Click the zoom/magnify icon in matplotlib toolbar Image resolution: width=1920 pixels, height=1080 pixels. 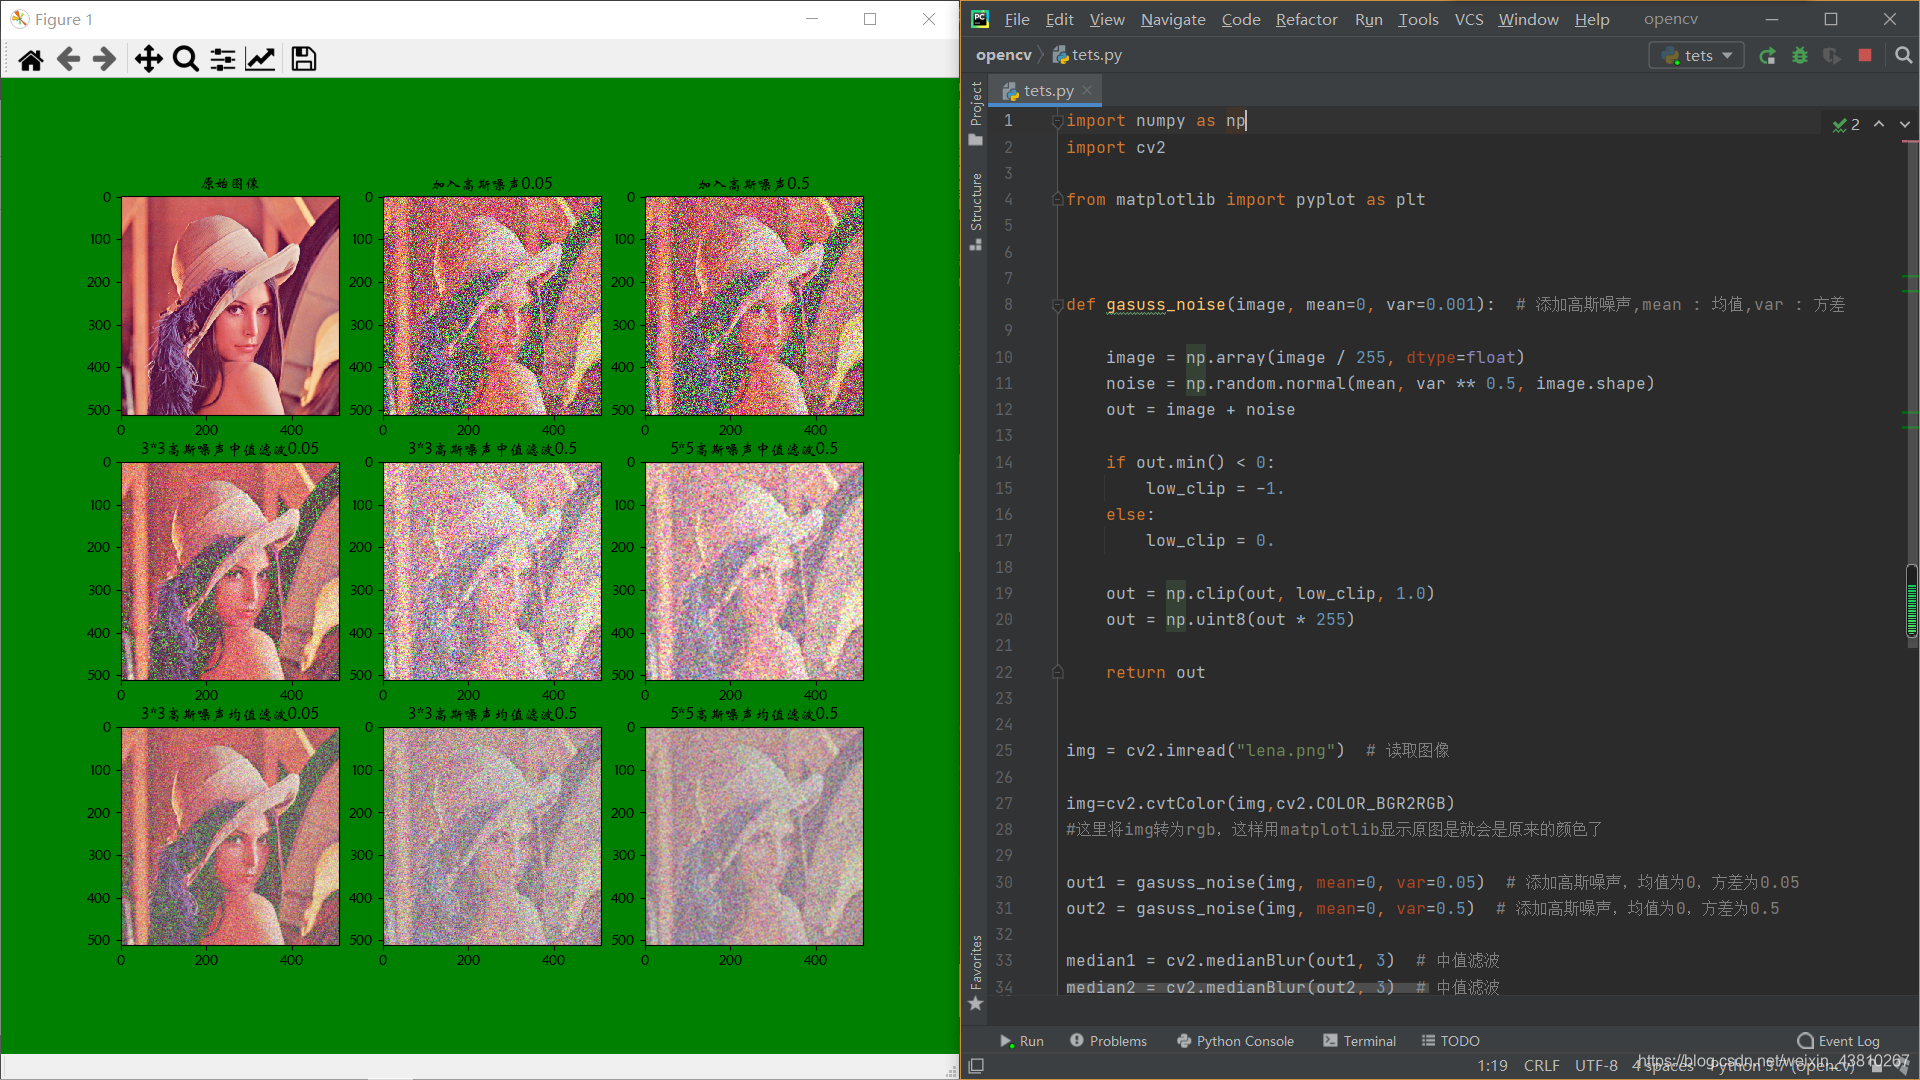(x=186, y=58)
